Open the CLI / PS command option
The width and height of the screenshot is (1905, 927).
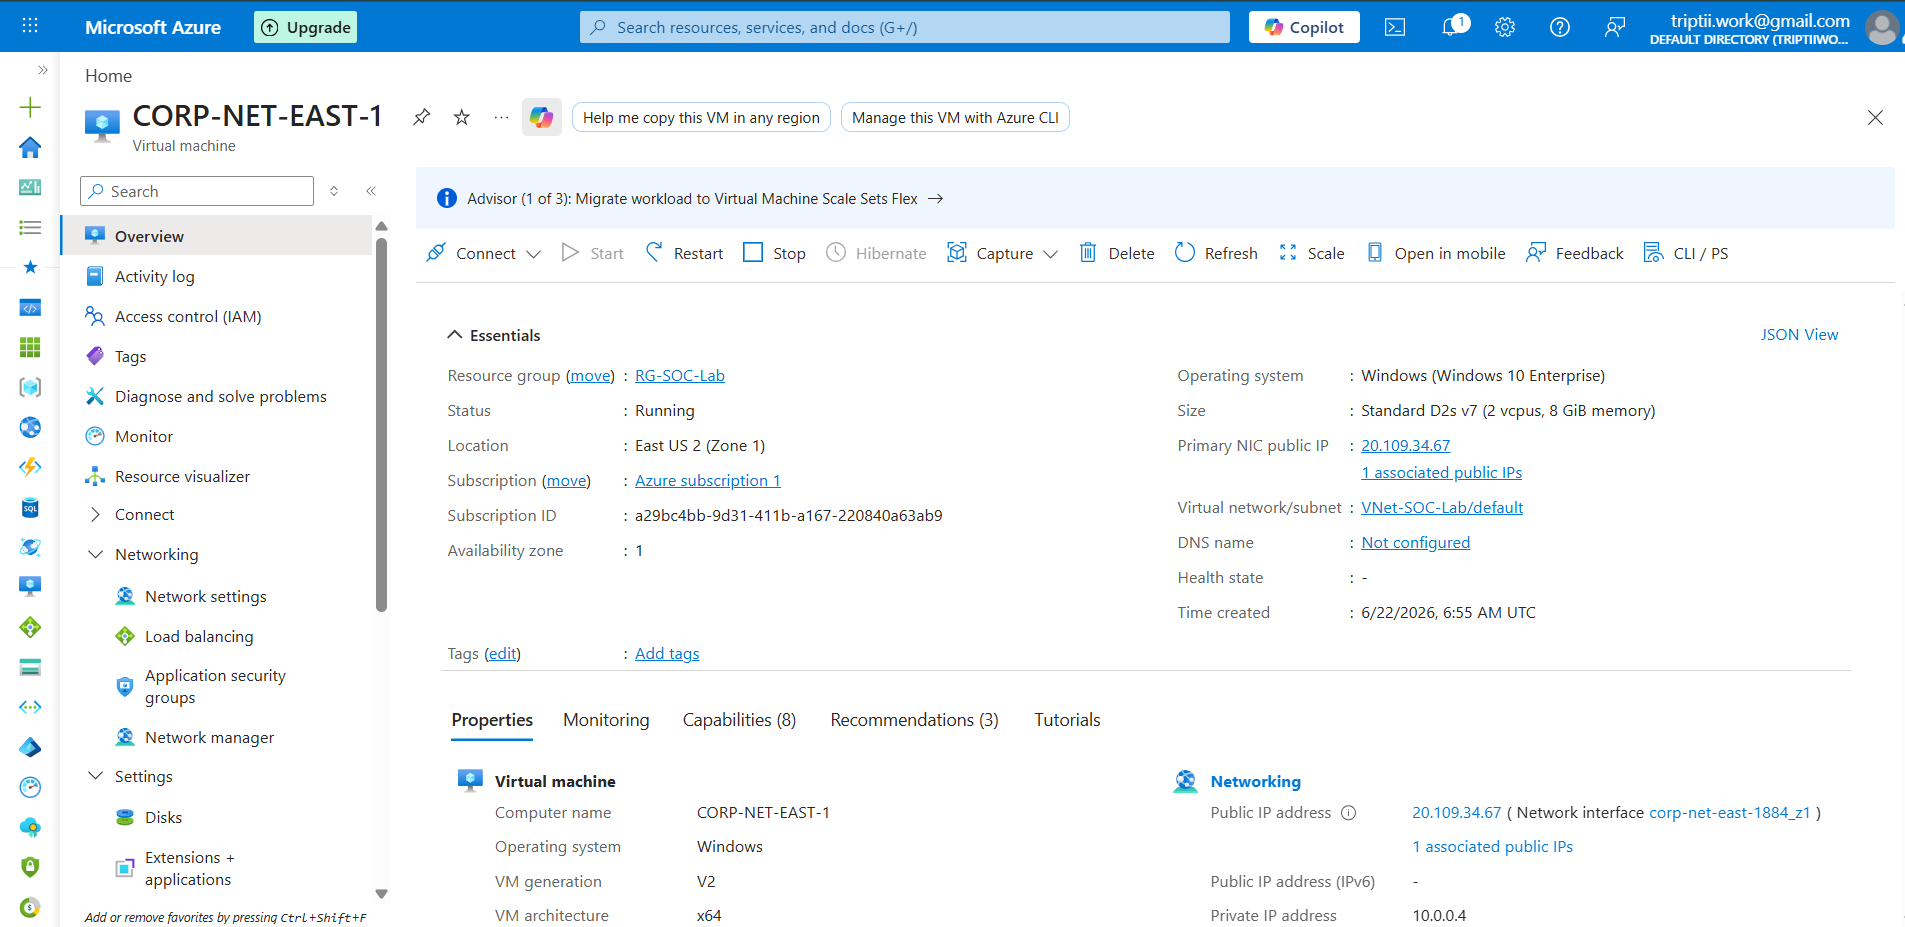1686,253
